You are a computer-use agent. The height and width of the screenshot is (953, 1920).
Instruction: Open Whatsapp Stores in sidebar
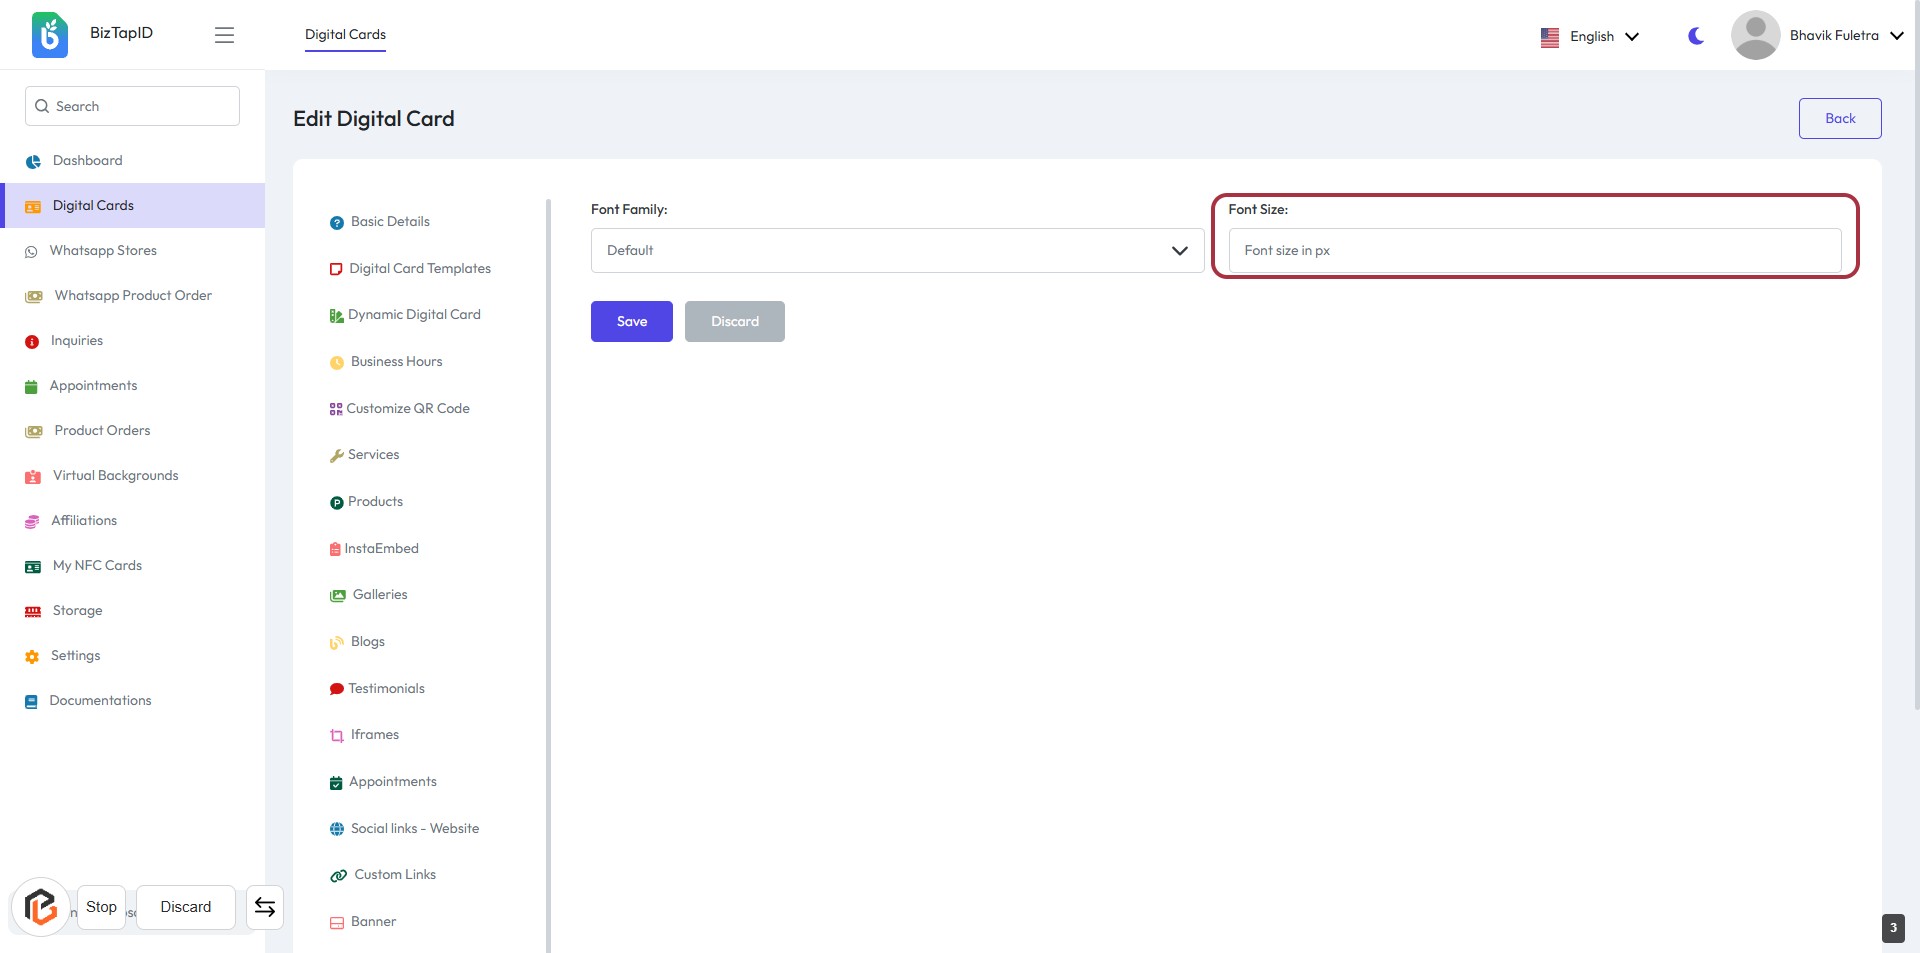click(103, 251)
